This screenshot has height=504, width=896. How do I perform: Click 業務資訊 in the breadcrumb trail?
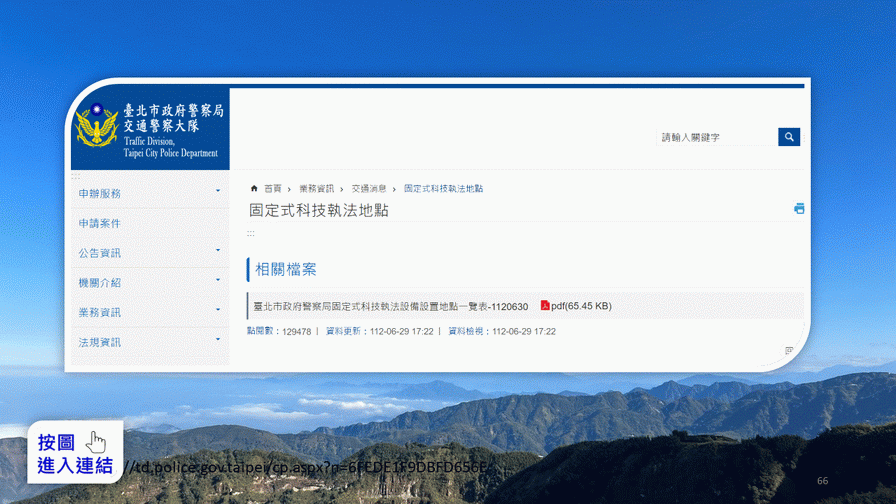click(x=316, y=188)
